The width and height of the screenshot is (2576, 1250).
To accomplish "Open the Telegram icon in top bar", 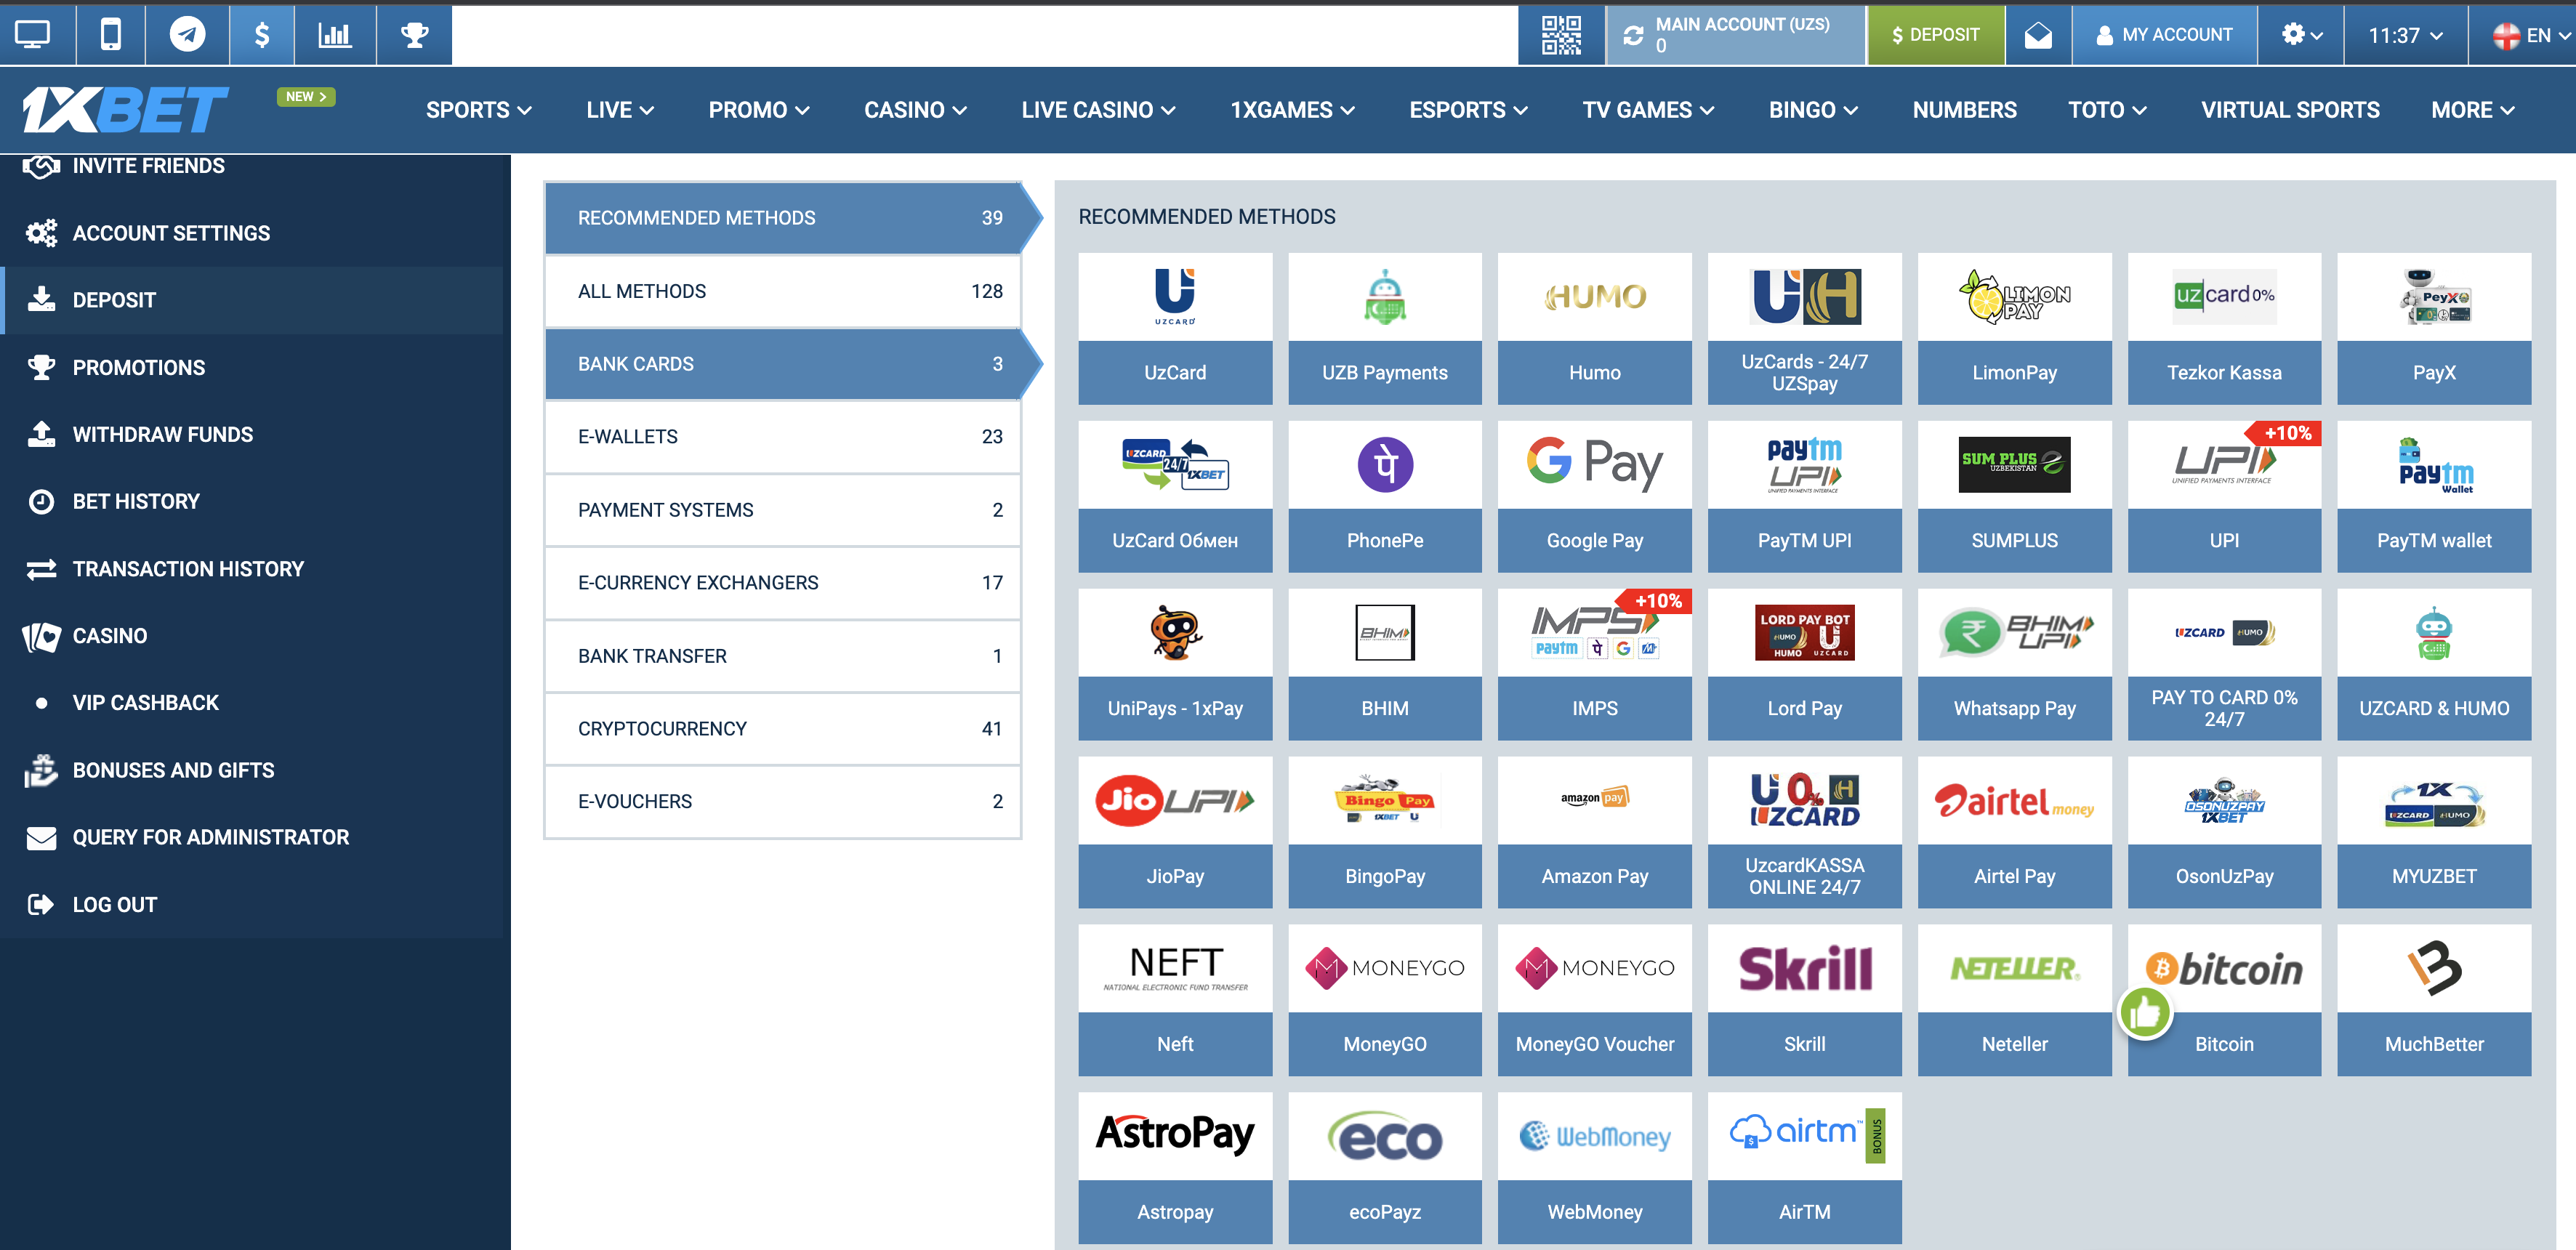I will point(187,35).
